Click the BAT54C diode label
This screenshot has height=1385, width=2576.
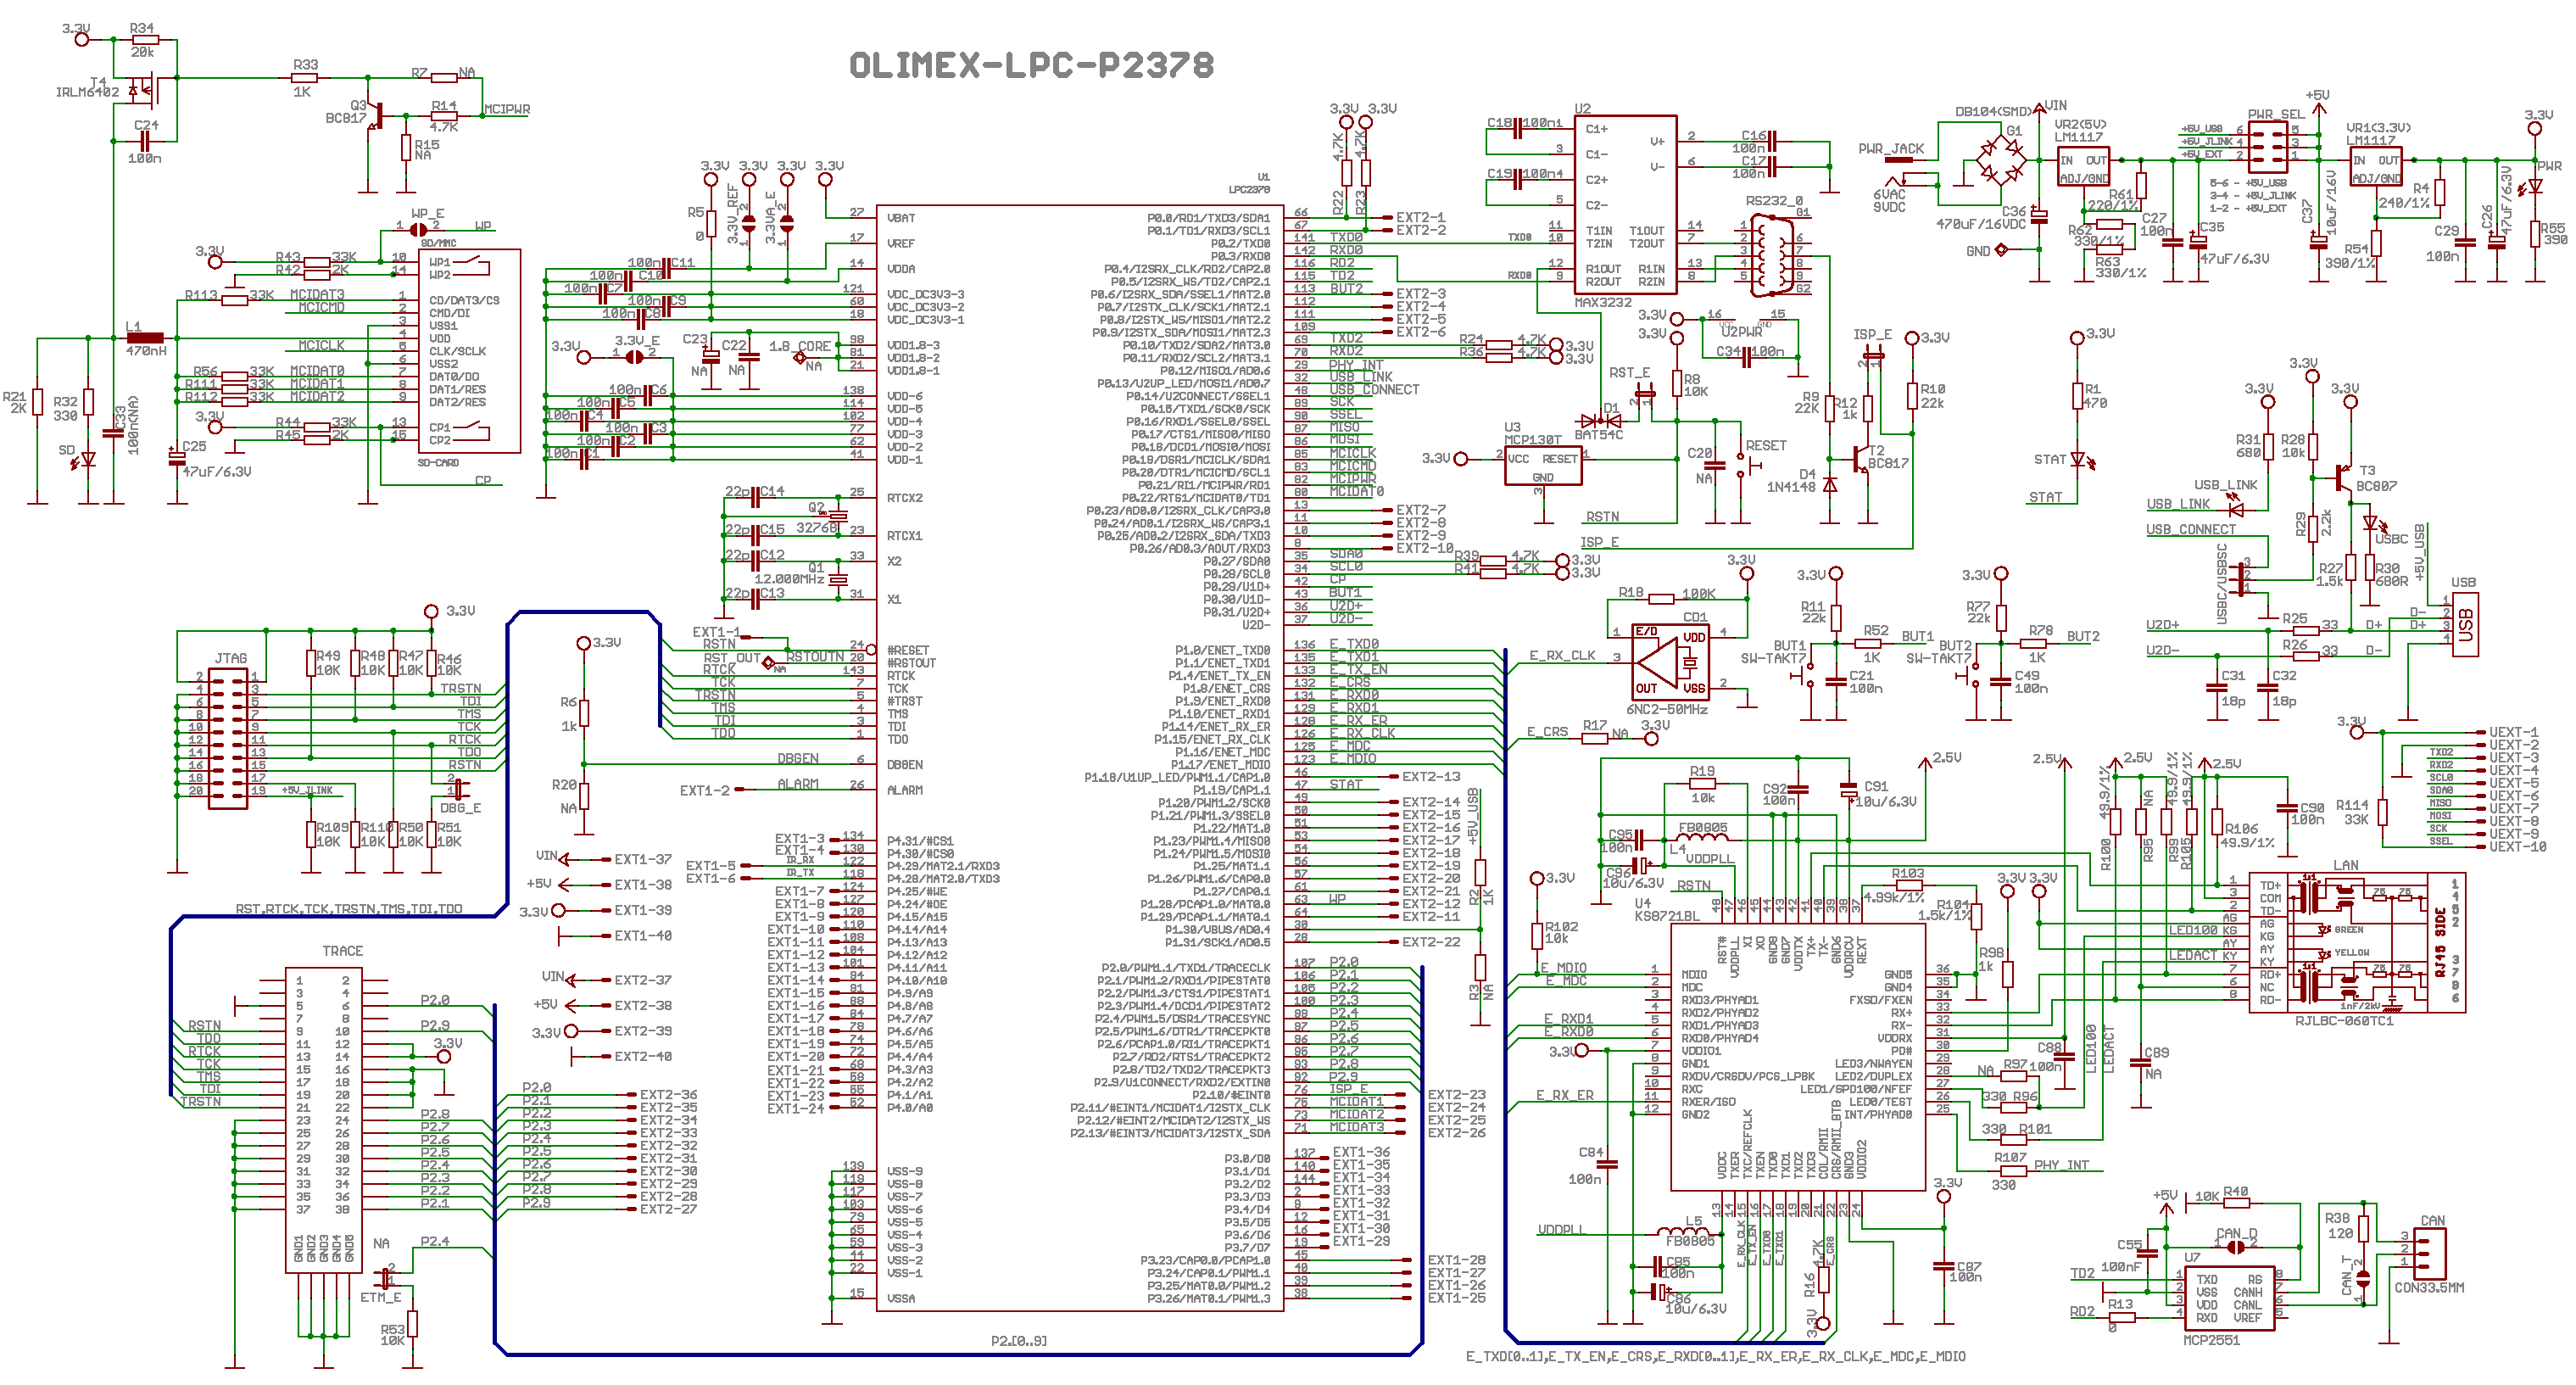(1599, 434)
